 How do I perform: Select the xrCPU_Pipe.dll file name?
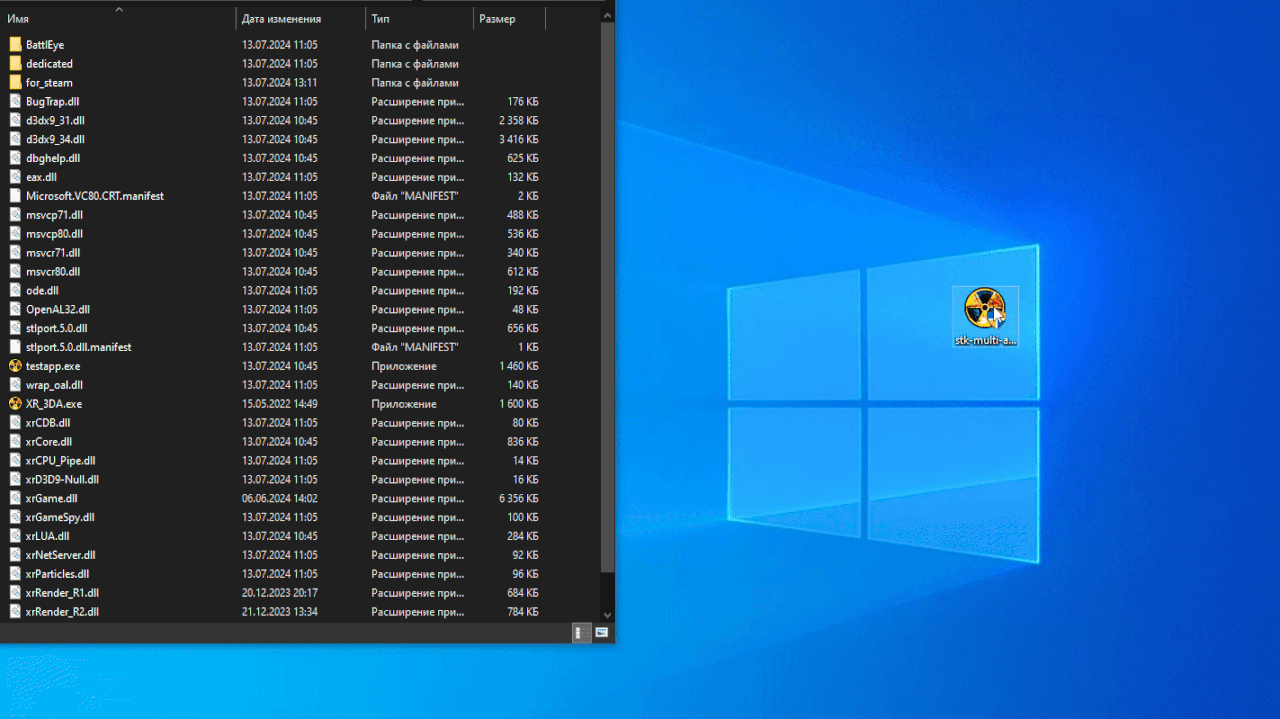click(x=61, y=460)
